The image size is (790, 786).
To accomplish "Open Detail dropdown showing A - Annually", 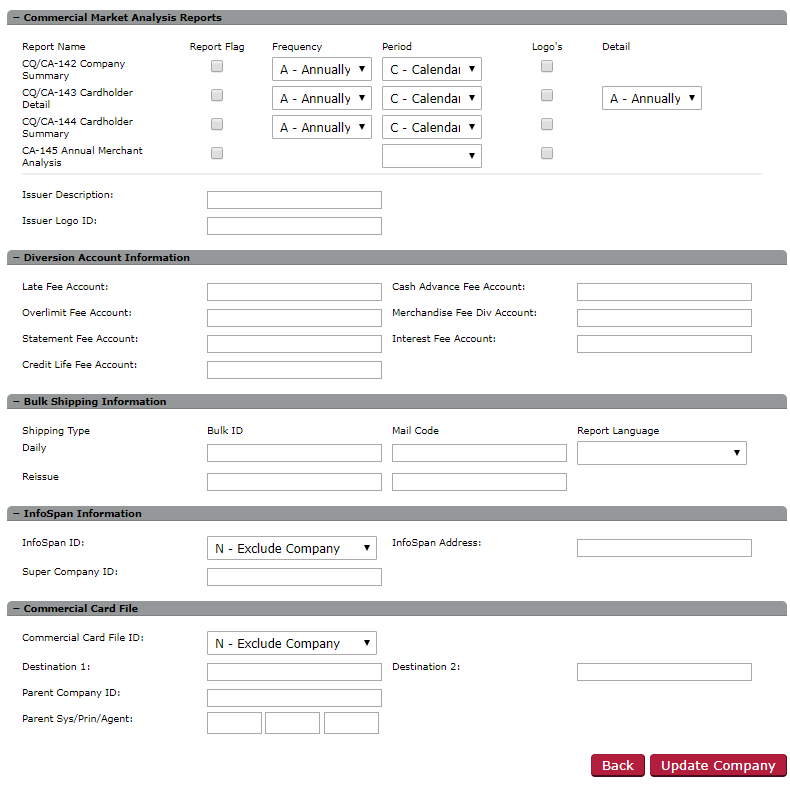I will (652, 98).
